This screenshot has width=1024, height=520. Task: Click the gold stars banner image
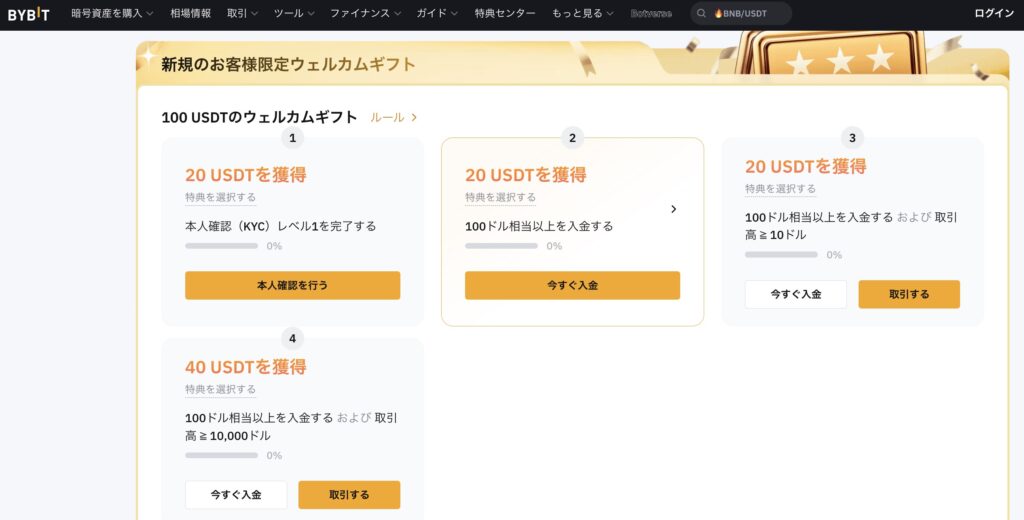(838, 55)
